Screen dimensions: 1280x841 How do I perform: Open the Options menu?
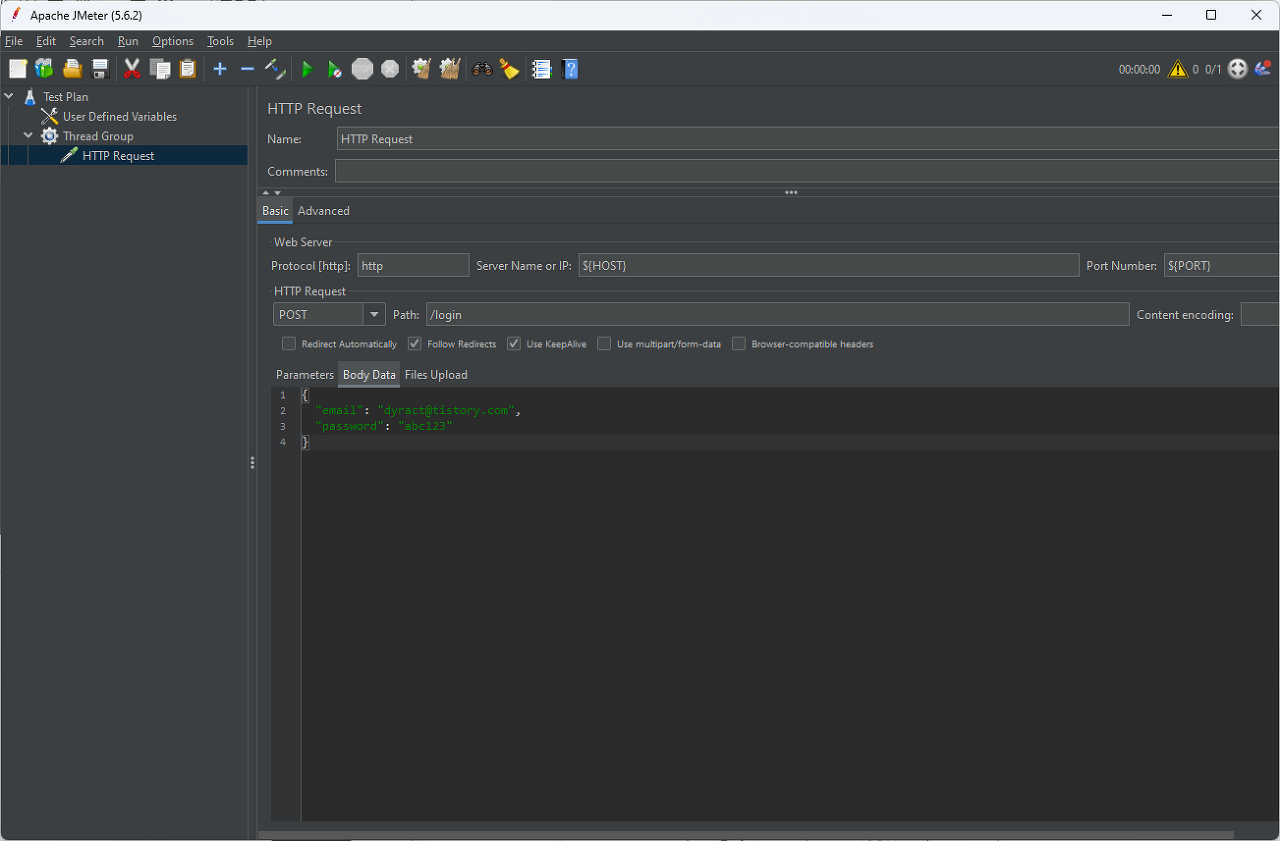point(173,41)
